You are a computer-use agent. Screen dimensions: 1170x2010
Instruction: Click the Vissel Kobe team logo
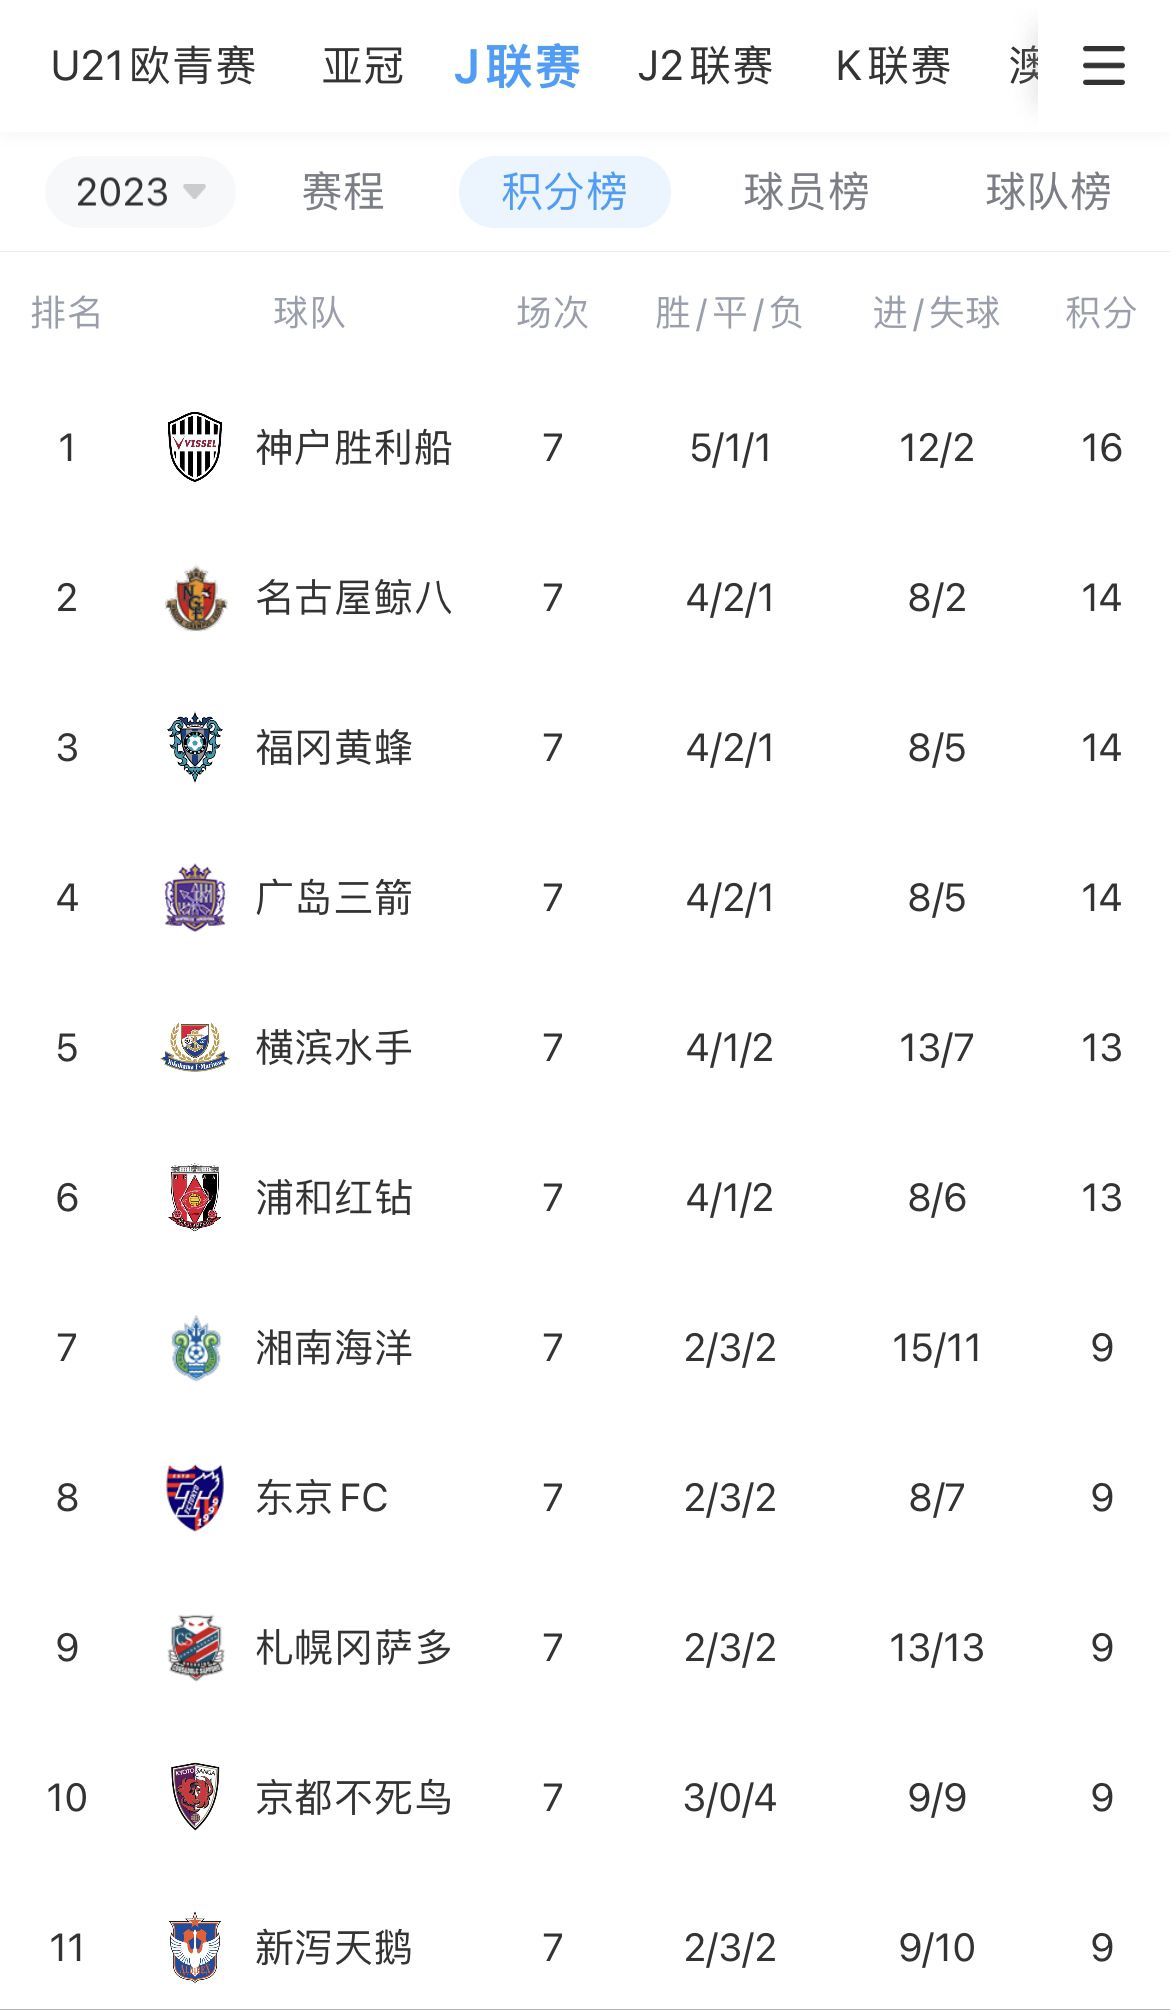pyautogui.click(x=195, y=447)
